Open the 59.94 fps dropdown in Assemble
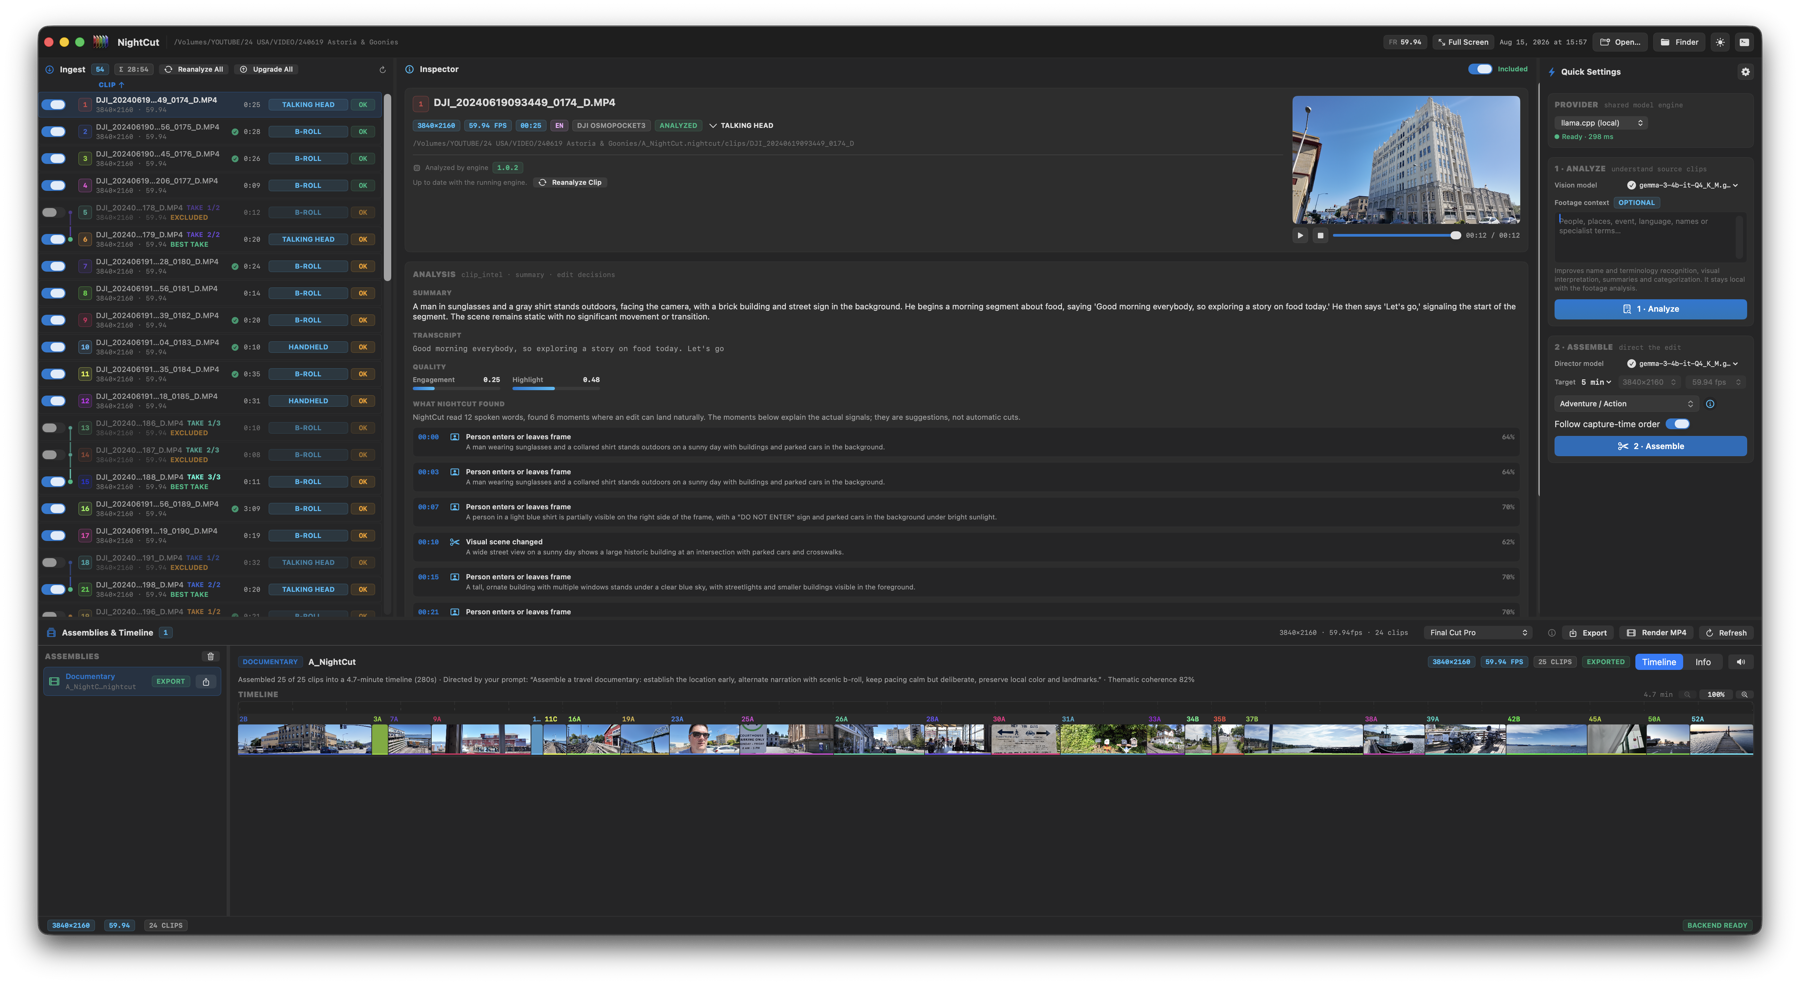 click(x=1715, y=383)
